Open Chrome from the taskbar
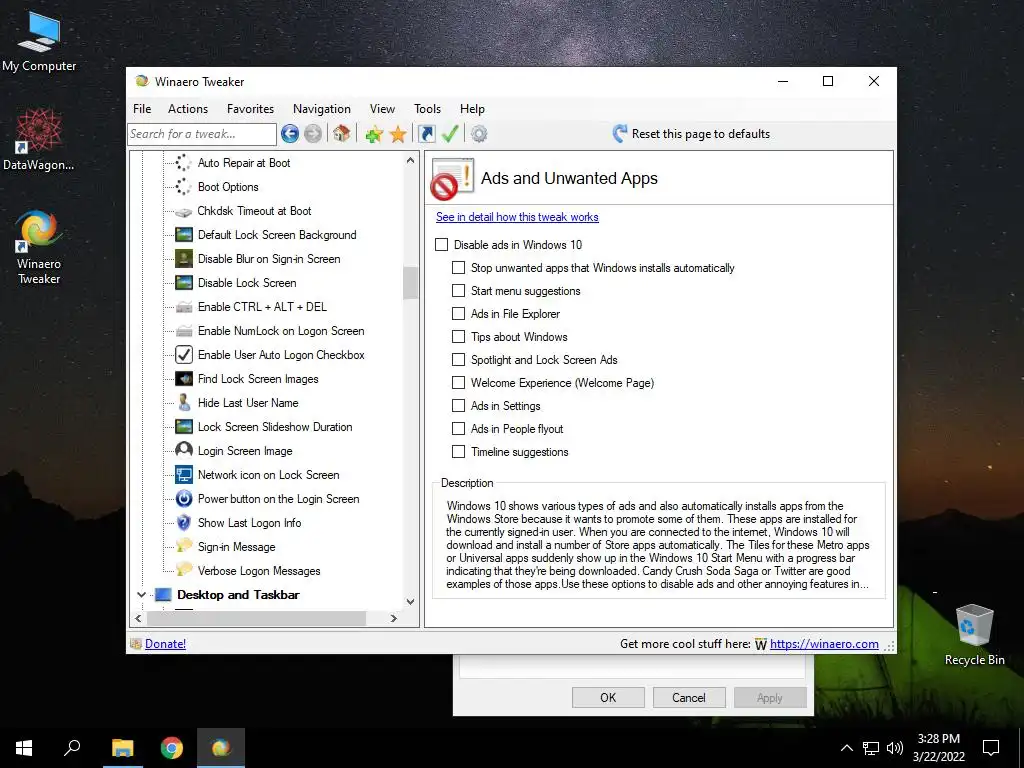Viewport: 1024px width, 768px height. (x=172, y=748)
